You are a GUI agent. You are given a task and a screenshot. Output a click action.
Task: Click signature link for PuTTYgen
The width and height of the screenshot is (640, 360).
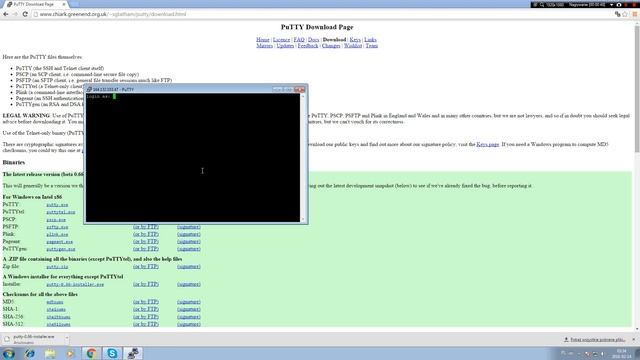click(189, 249)
